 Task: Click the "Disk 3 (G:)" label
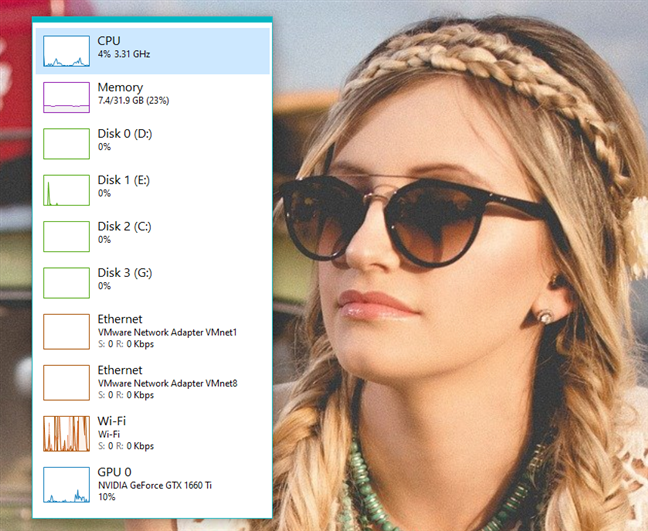click(x=125, y=273)
